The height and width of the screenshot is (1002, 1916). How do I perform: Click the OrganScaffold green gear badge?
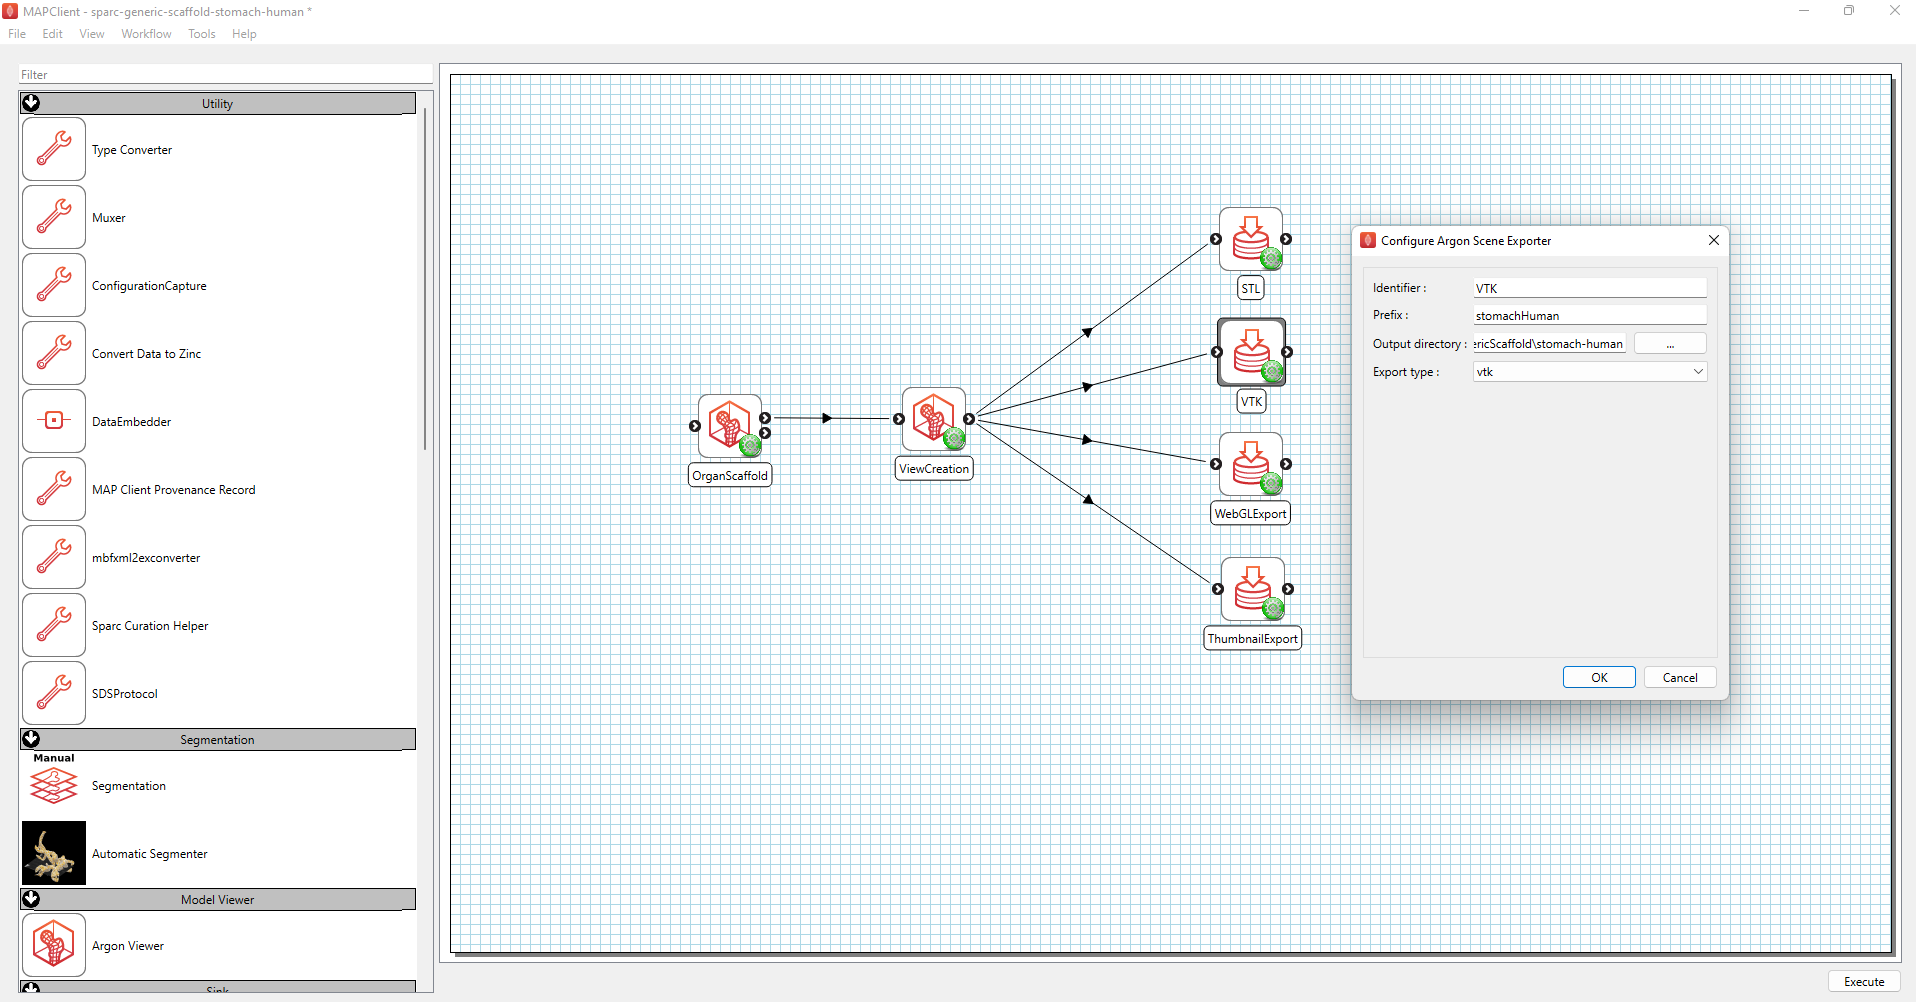tap(750, 446)
